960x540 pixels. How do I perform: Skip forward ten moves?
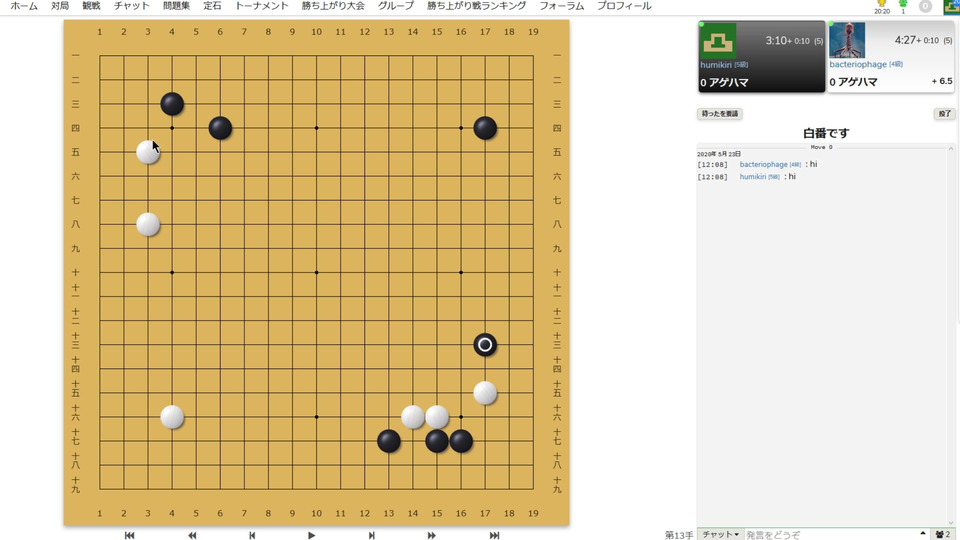tap(432, 535)
